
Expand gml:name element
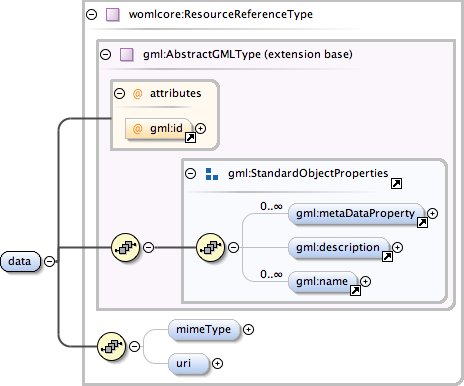pyautogui.click(x=365, y=281)
